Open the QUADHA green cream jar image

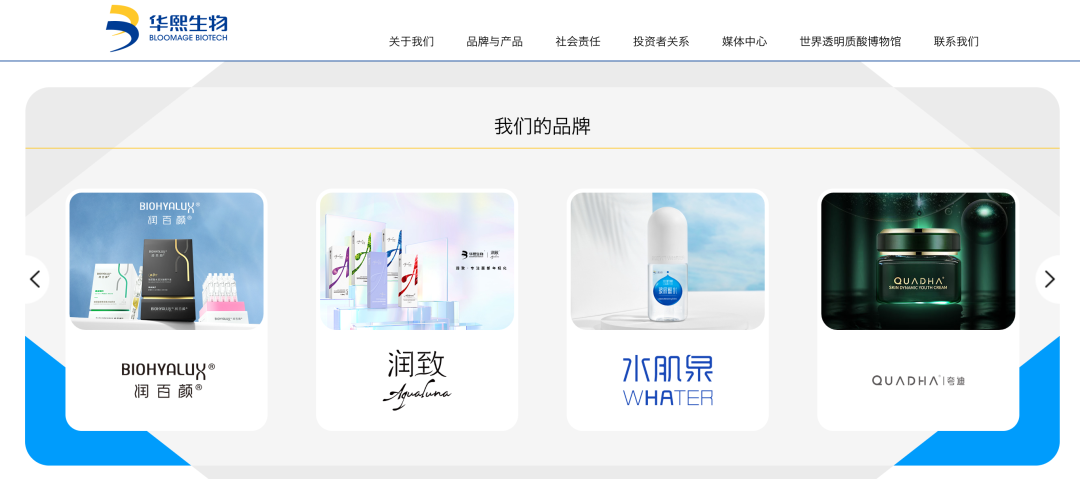point(918,261)
